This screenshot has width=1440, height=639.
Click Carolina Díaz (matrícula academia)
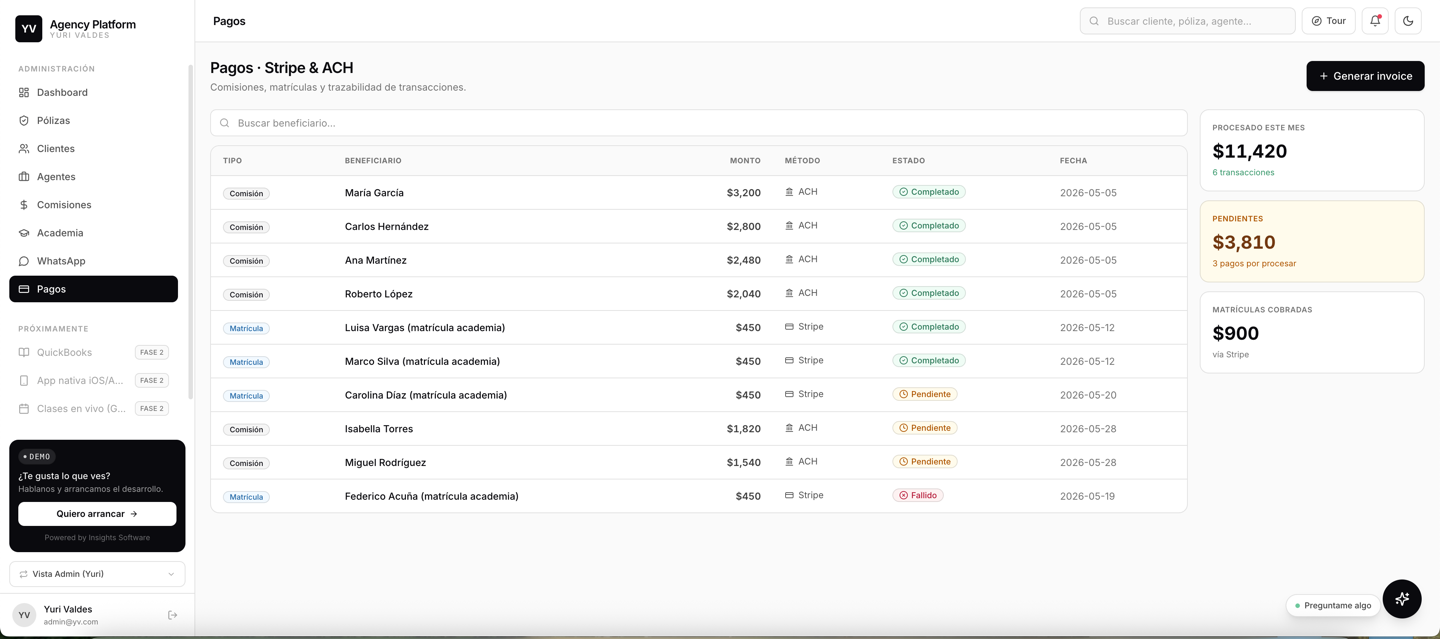pos(426,395)
